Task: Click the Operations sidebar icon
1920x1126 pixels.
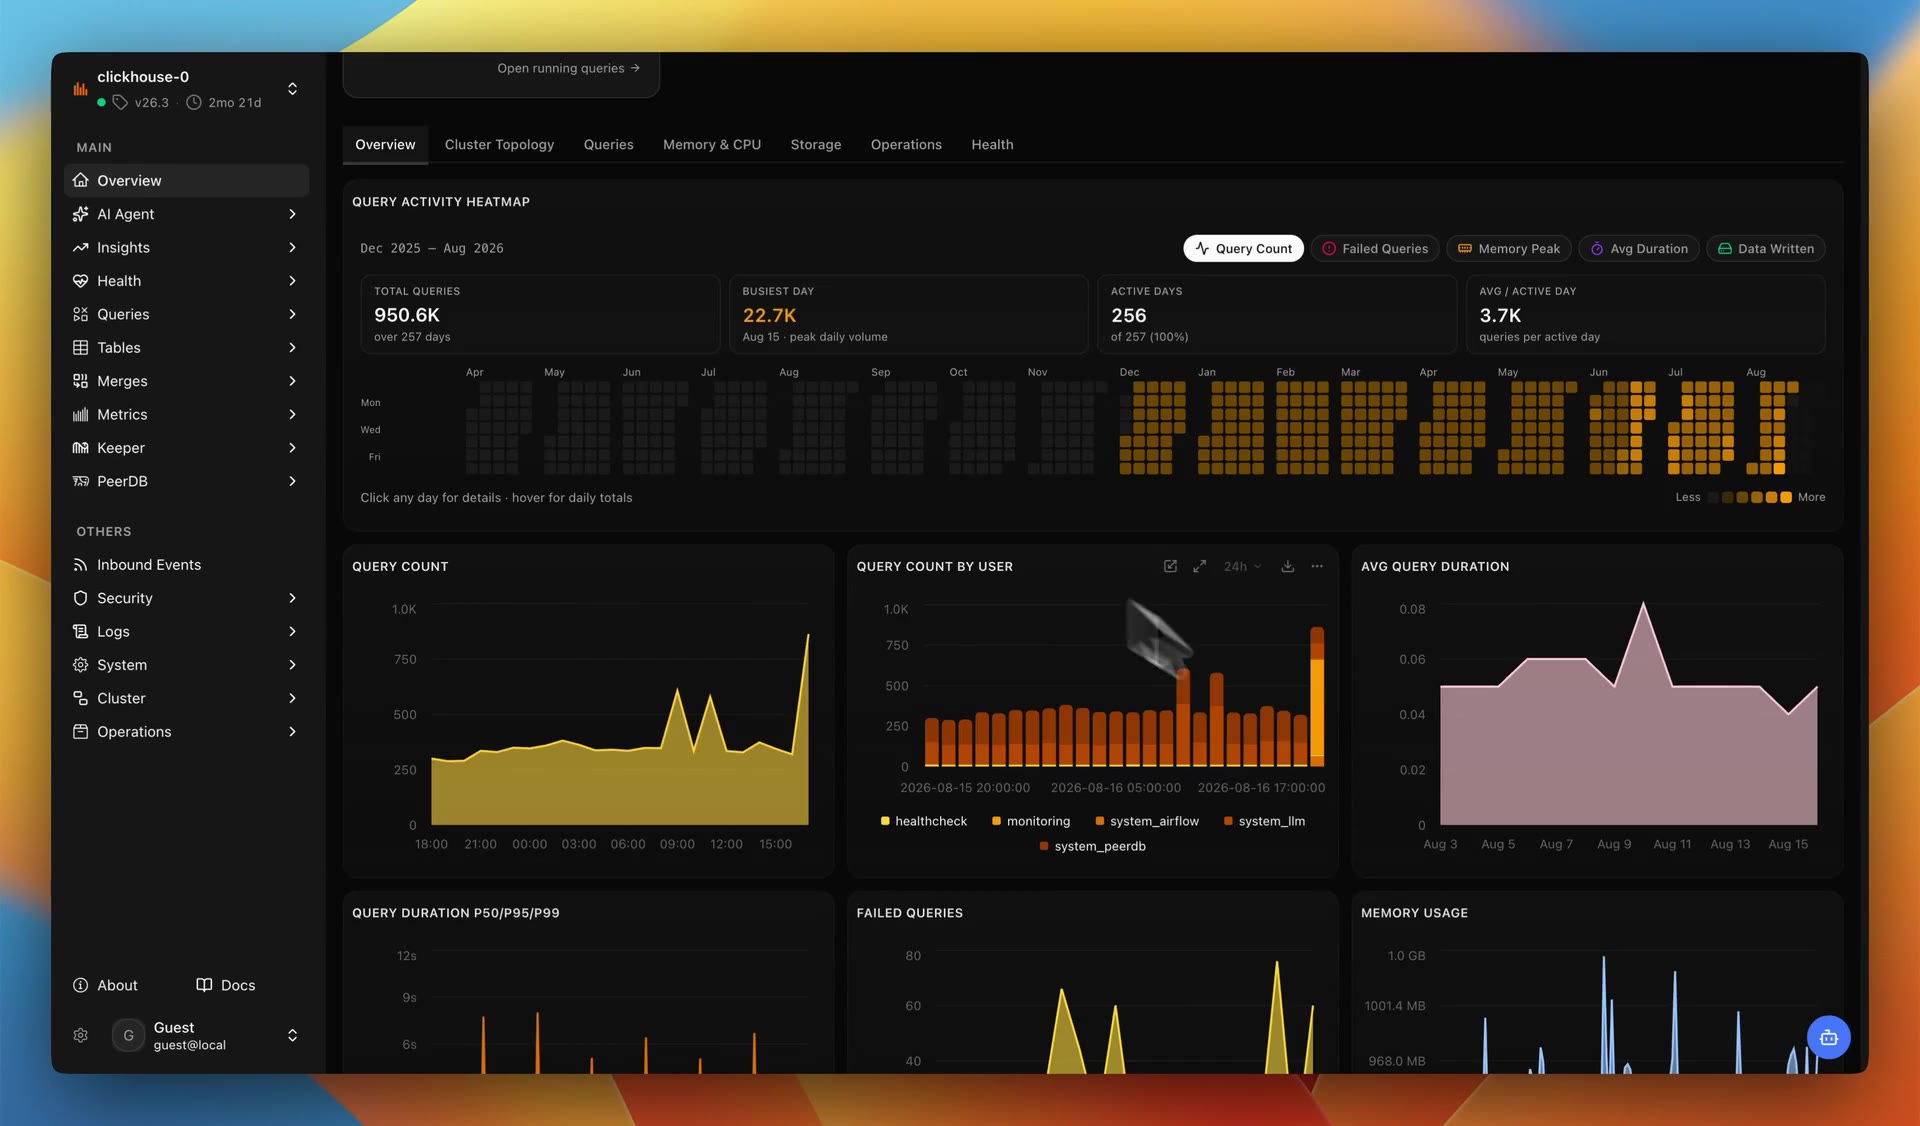Action: [x=80, y=732]
